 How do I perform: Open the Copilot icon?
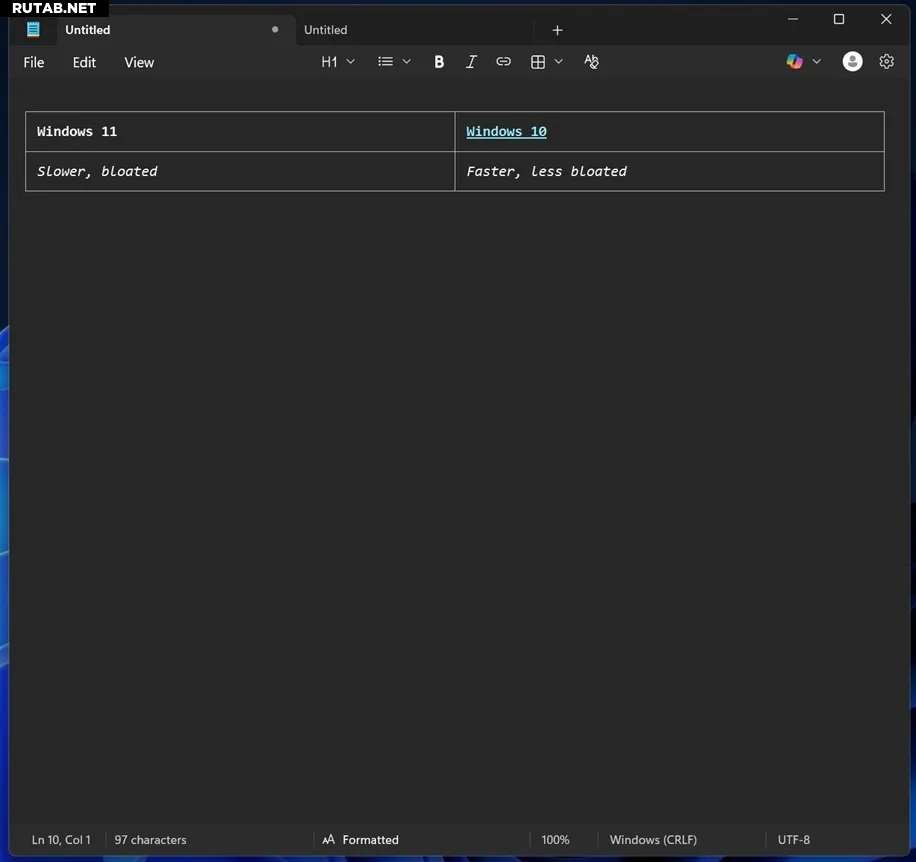[794, 62]
